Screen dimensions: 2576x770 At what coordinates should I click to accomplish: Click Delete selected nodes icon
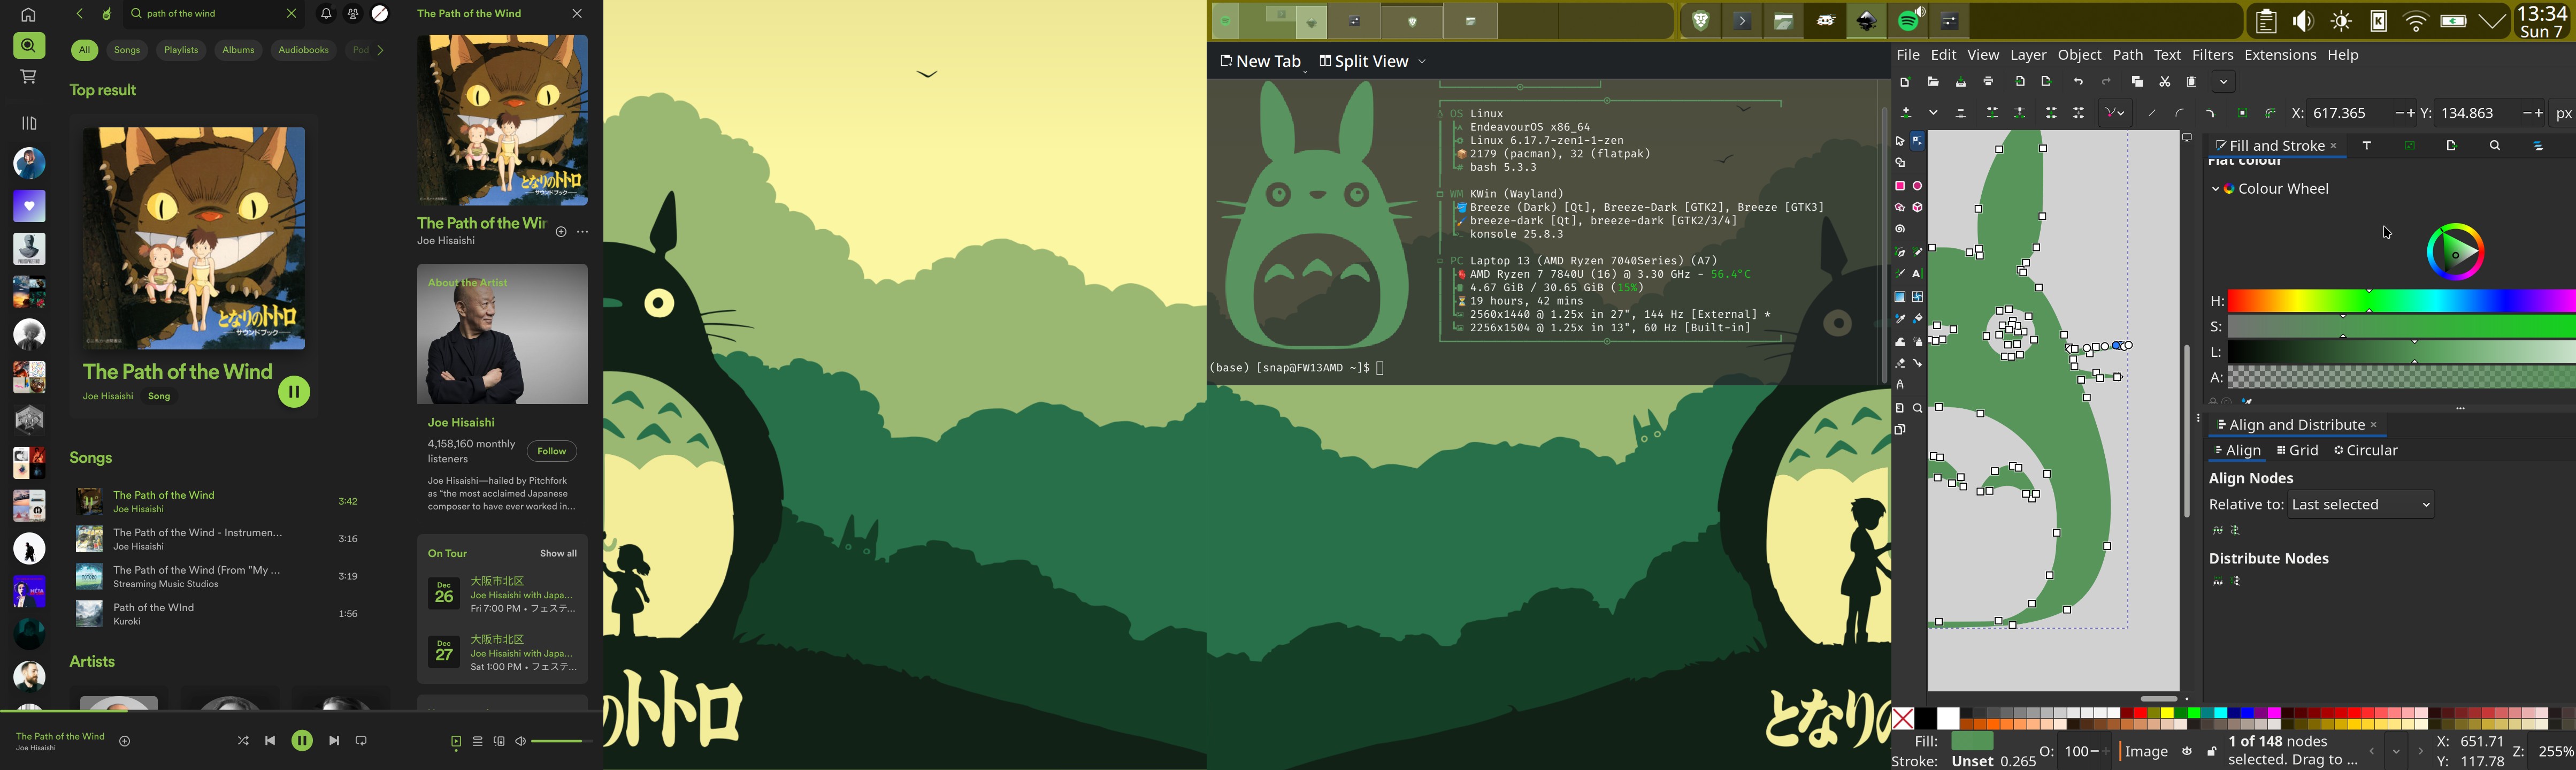(x=1961, y=113)
